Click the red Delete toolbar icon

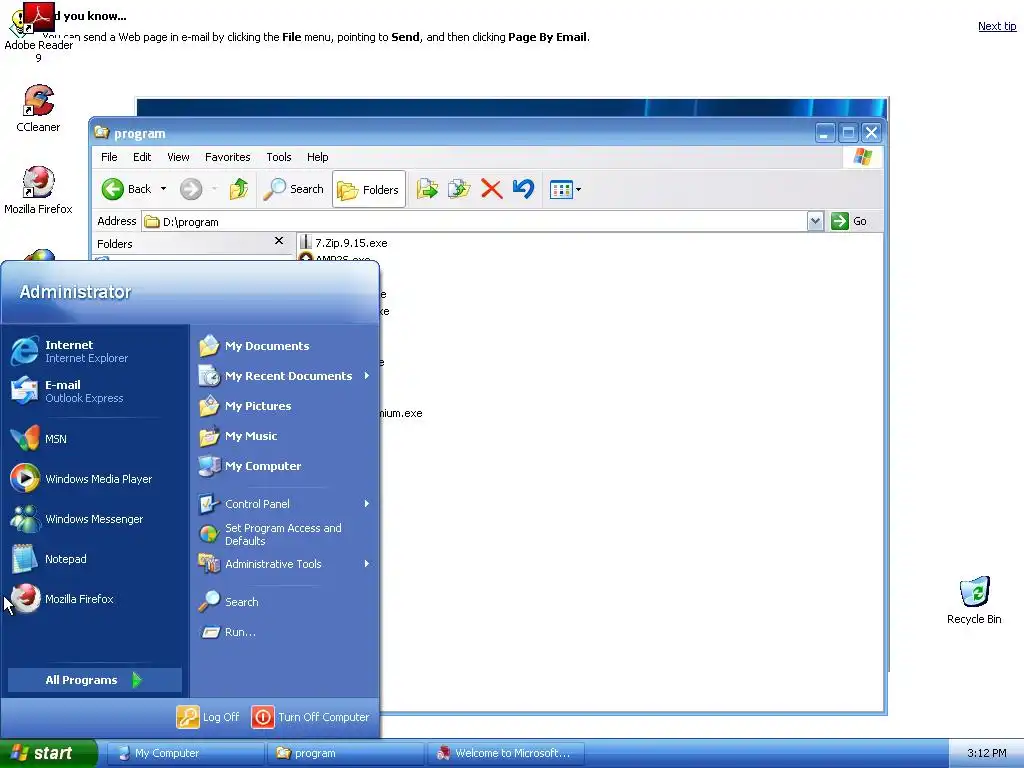[x=491, y=189]
